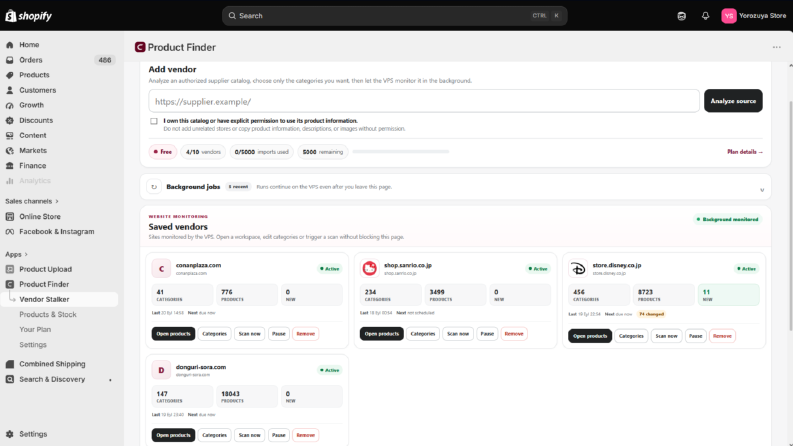Open the three-dot page menu
The width and height of the screenshot is (793, 446).
tap(776, 47)
